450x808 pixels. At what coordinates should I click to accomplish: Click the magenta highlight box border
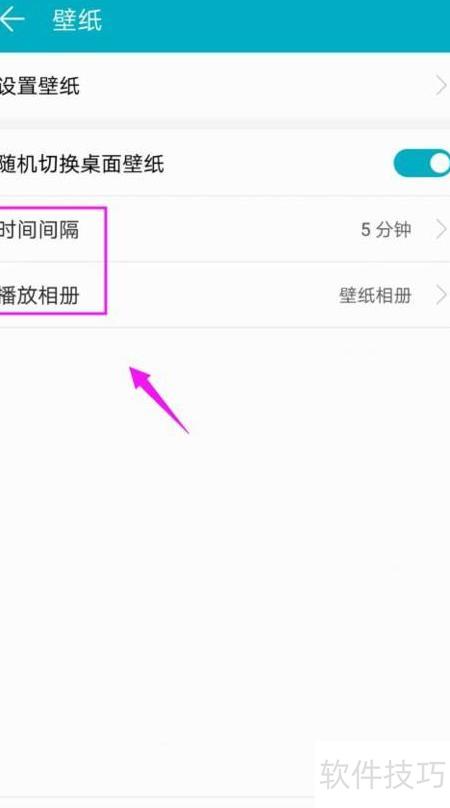click(x=106, y=260)
